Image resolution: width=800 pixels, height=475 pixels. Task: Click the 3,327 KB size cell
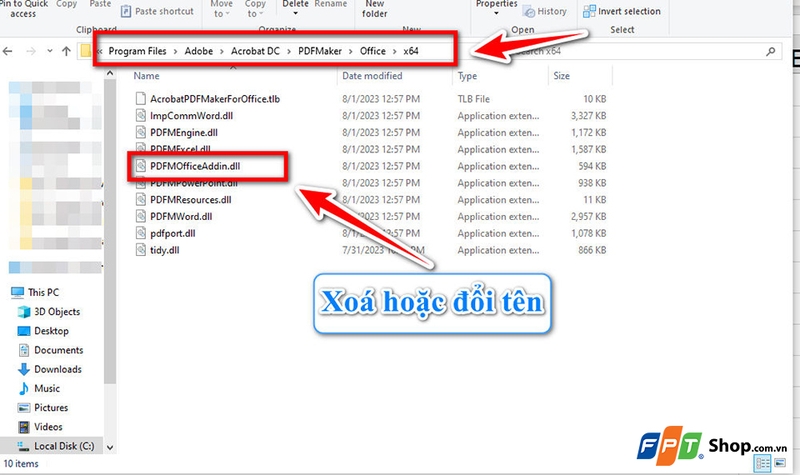[588, 116]
